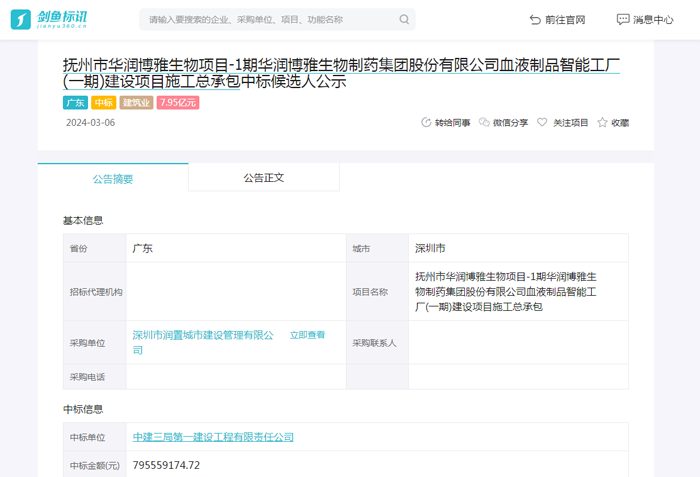The width and height of the screenshot is (700, 477).
Task: Focus the search box for companies and projects
Action: click(x=277, y=19)
